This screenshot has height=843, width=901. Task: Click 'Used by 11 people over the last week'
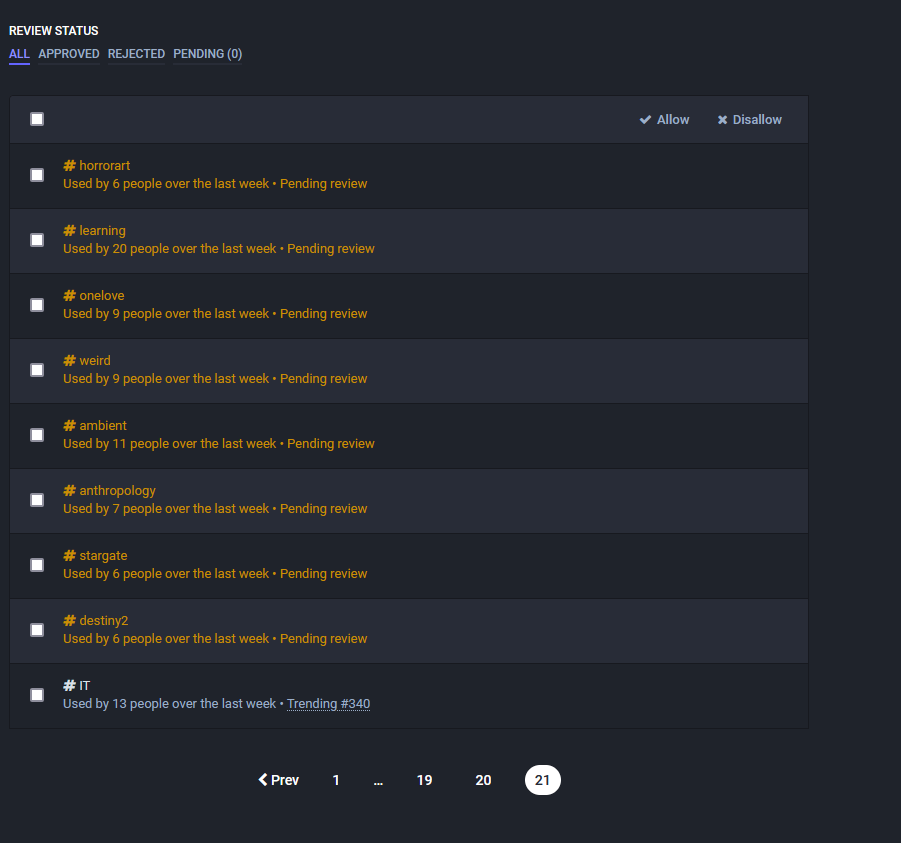point(170,444)
